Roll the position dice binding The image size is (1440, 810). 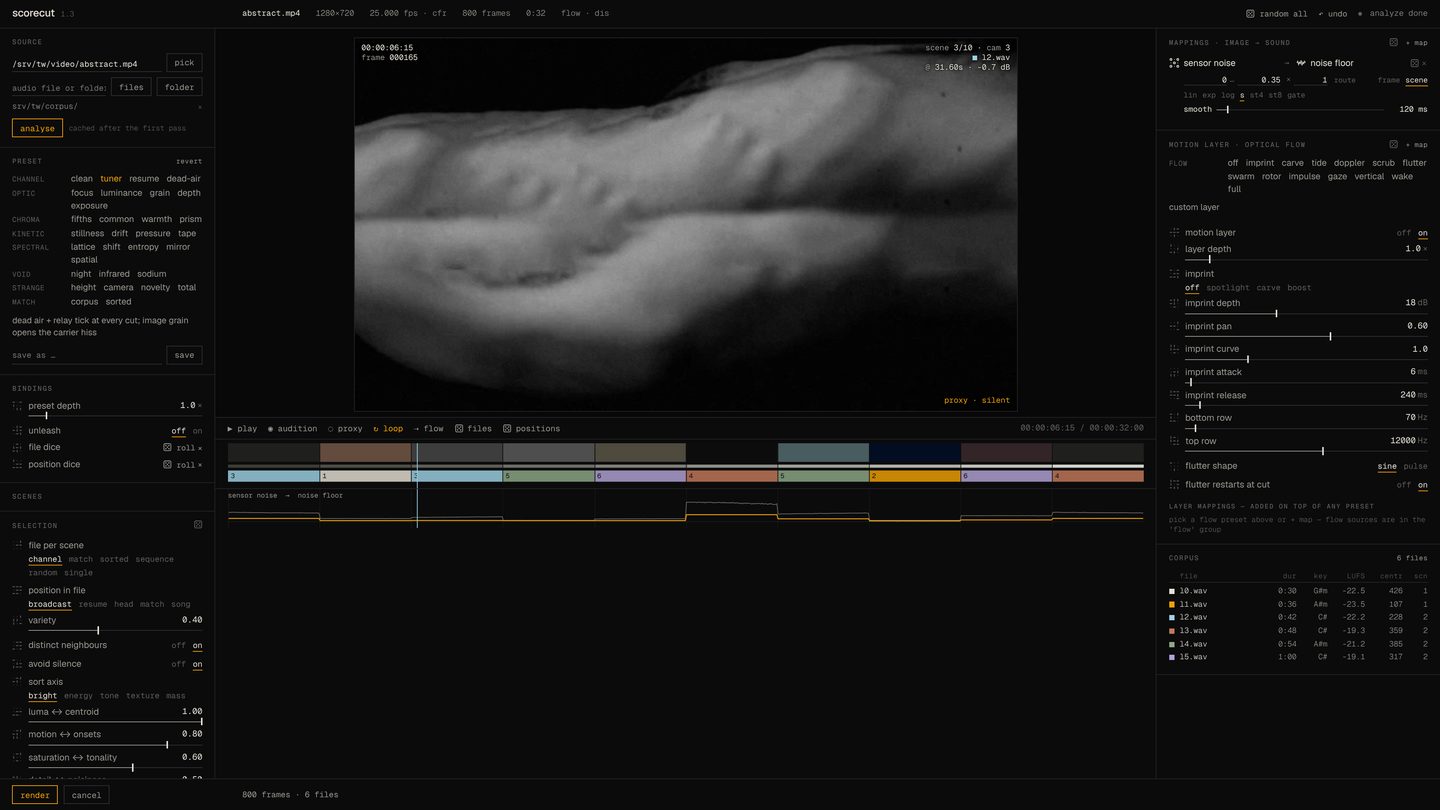(x=182, y=465)
